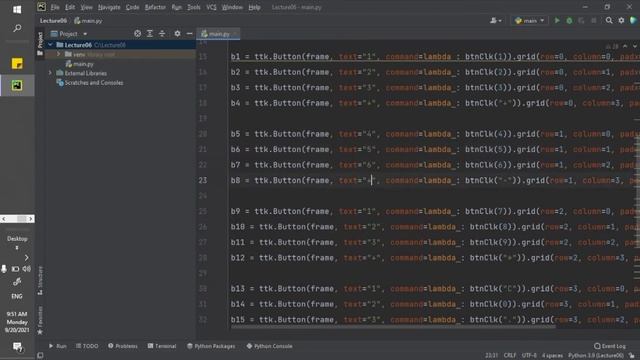640x360 pixels.
Task: Open the Window menu
Action: 232,7
